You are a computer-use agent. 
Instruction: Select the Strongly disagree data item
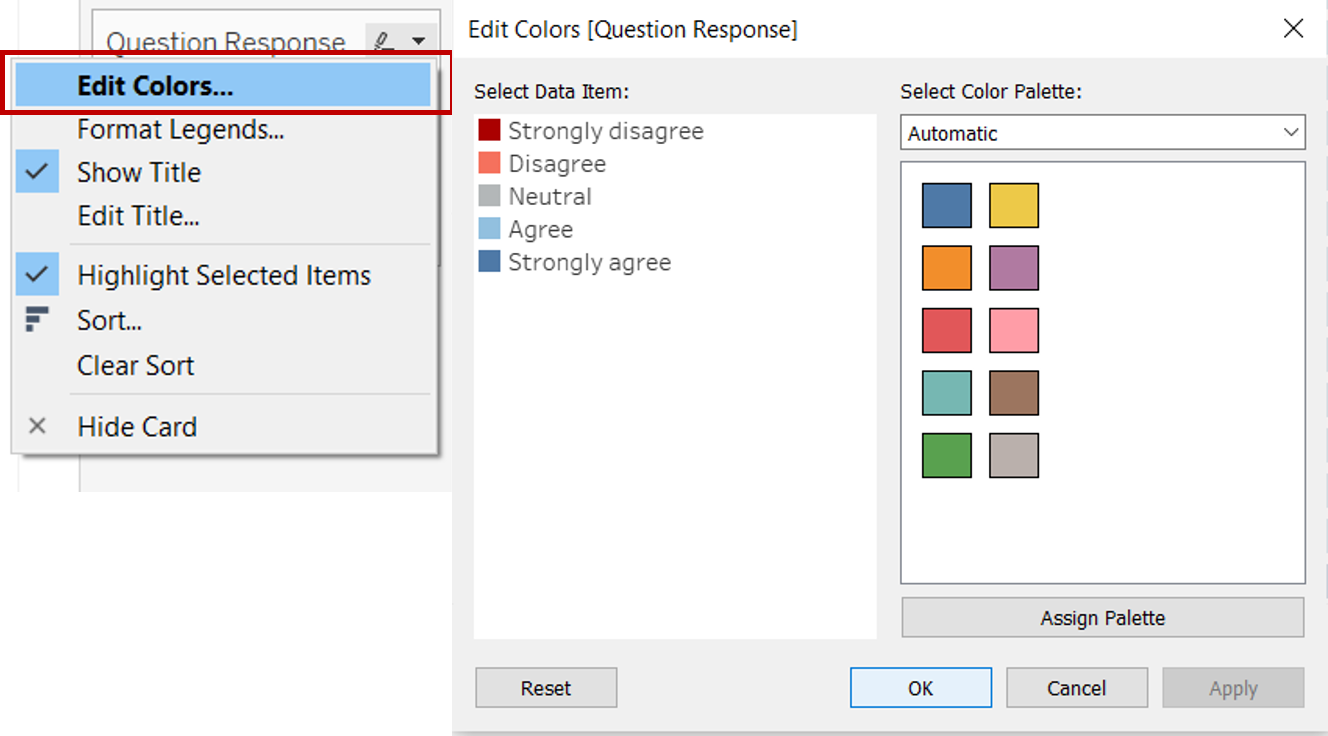(604, 131)
